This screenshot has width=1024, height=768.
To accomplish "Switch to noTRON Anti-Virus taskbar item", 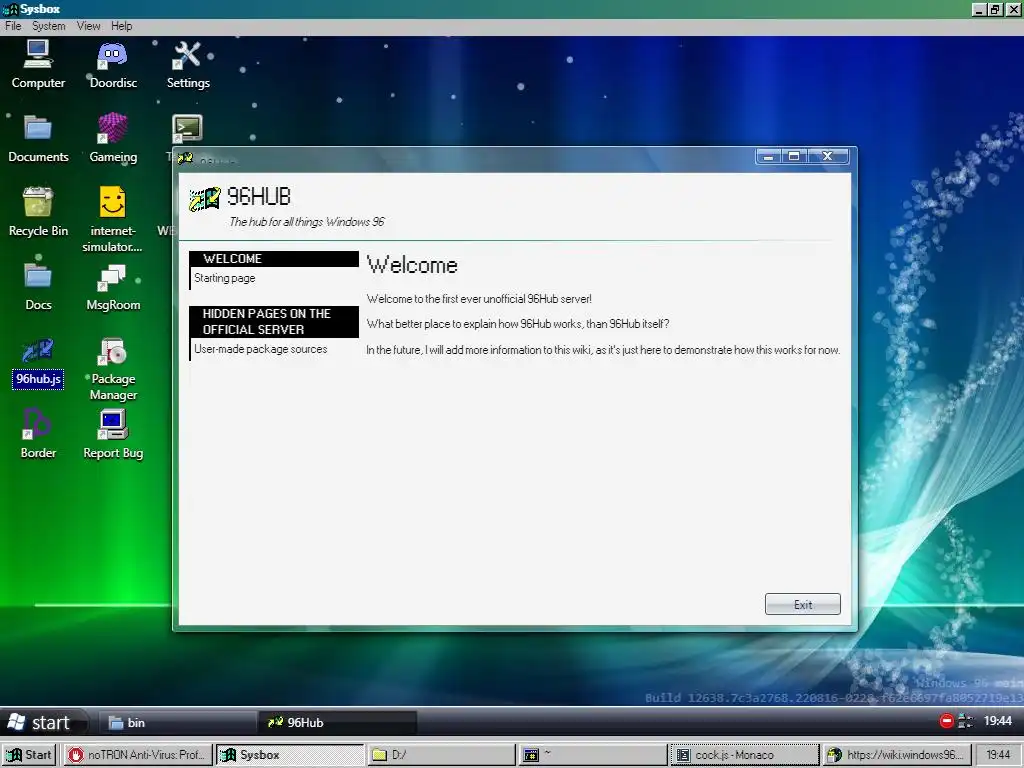I will (138, 755).
